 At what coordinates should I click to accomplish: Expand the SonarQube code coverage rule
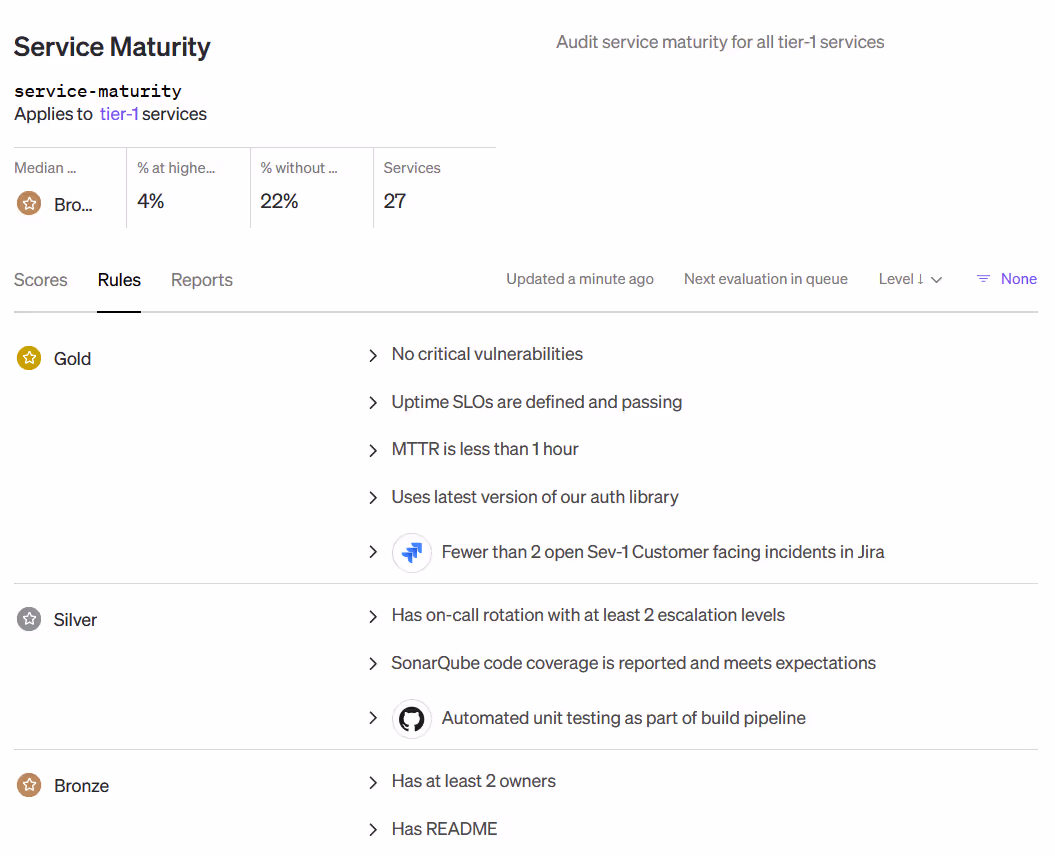pos(373,664)
